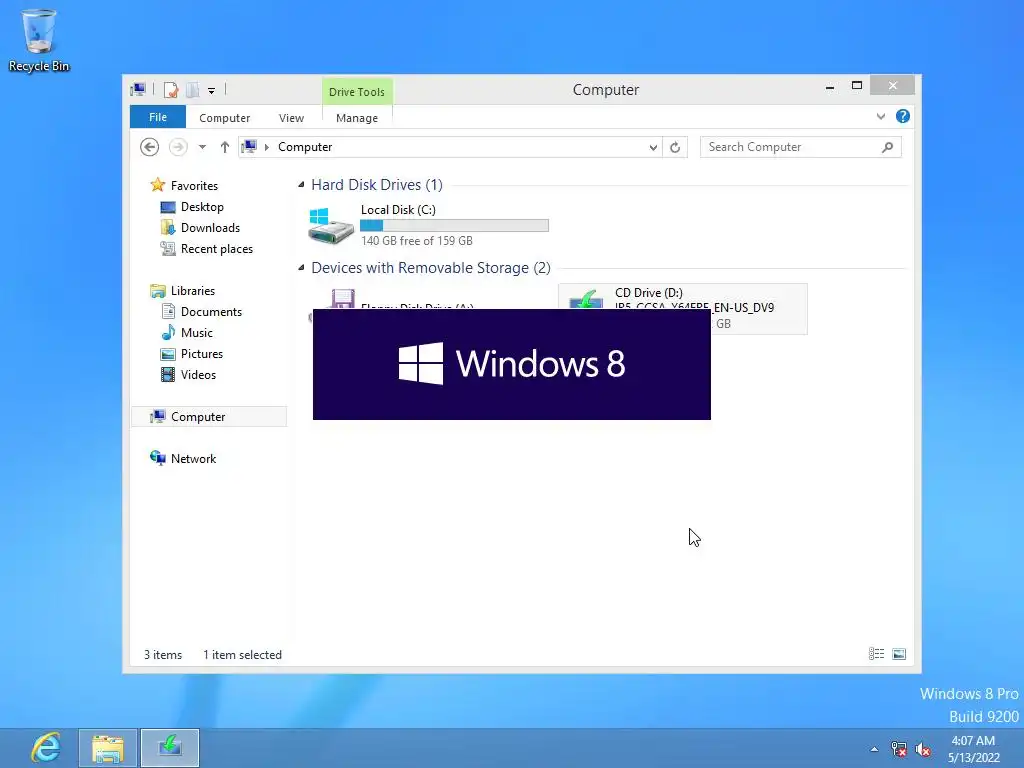Open Desktop in the navigation pane
This screenshot has height=768, width=1024.
(202, 206)
